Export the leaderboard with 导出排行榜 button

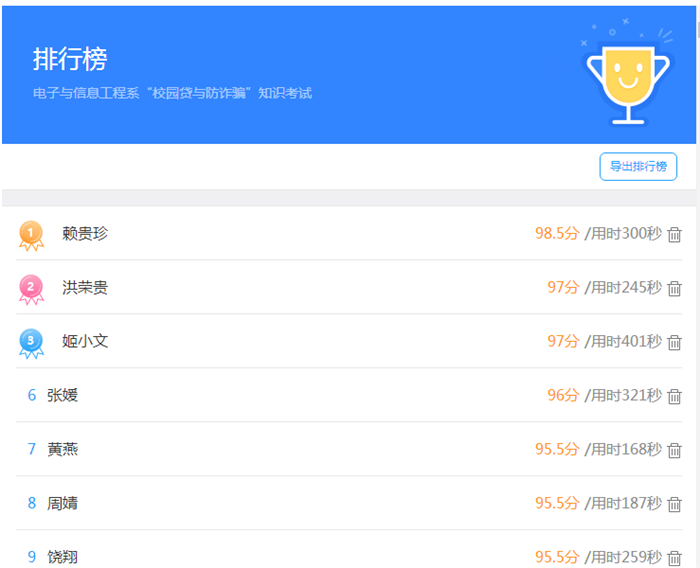[638, 167]
